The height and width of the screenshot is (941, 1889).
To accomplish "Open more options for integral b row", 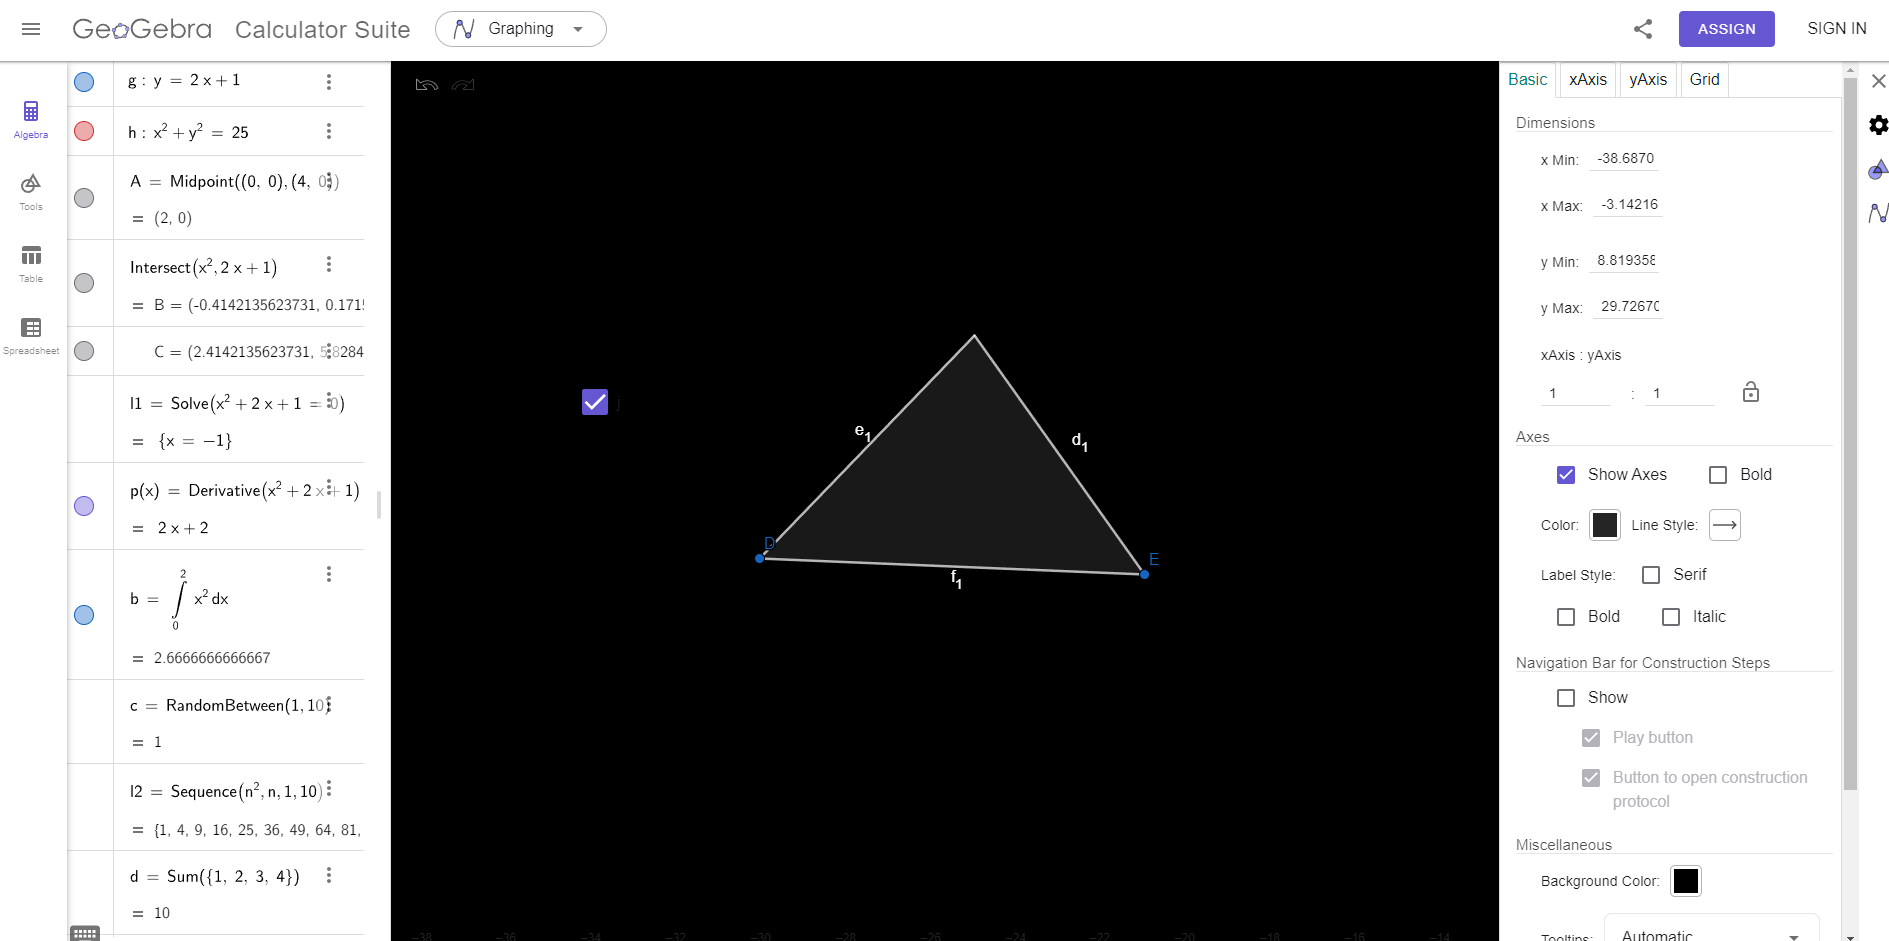I will click(329, 574).
